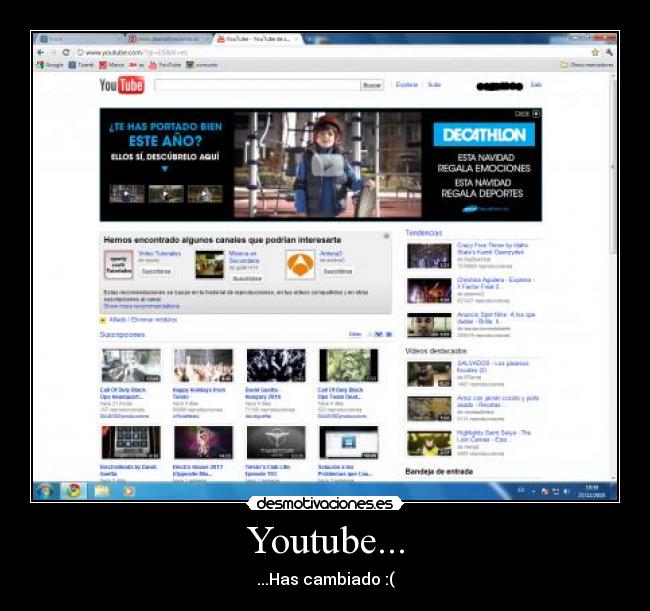Switch to the second browser tab
Viewport: 650px width, 611px height.
168,39
